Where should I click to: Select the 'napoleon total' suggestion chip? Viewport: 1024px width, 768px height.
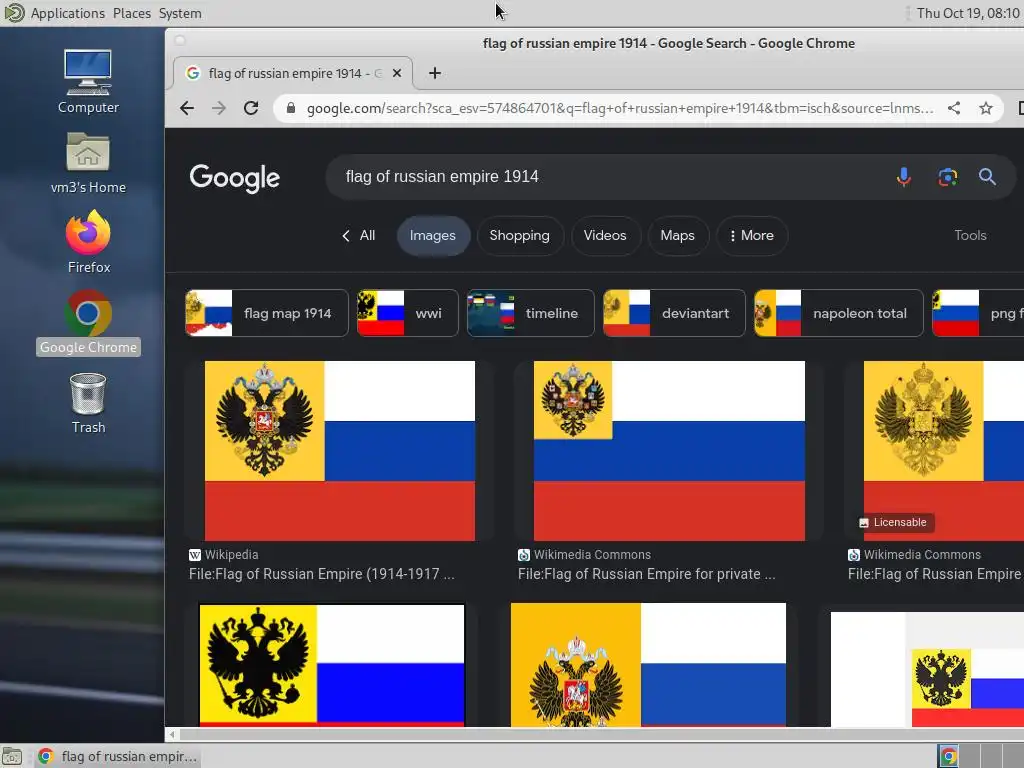click(839, 313)
